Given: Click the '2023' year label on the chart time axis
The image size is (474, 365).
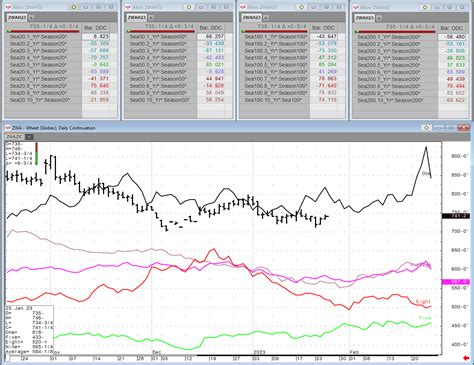Looking at the screenshot, I should point(259,352).
